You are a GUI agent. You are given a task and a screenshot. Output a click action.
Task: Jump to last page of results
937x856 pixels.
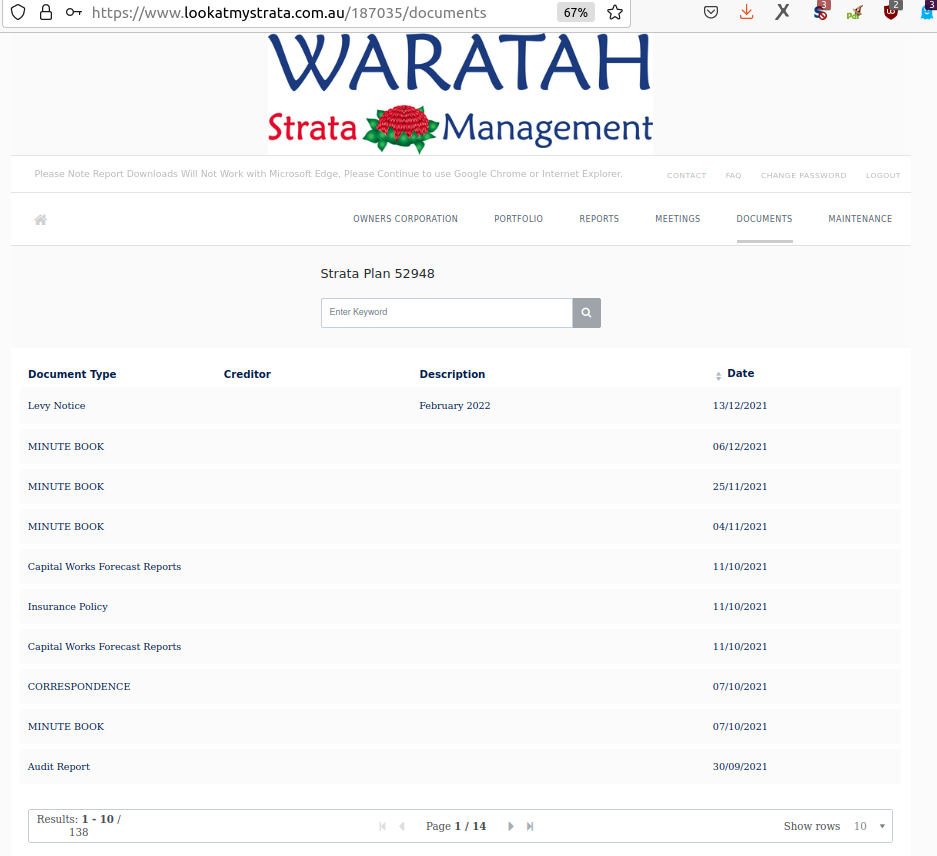[530, 826]
